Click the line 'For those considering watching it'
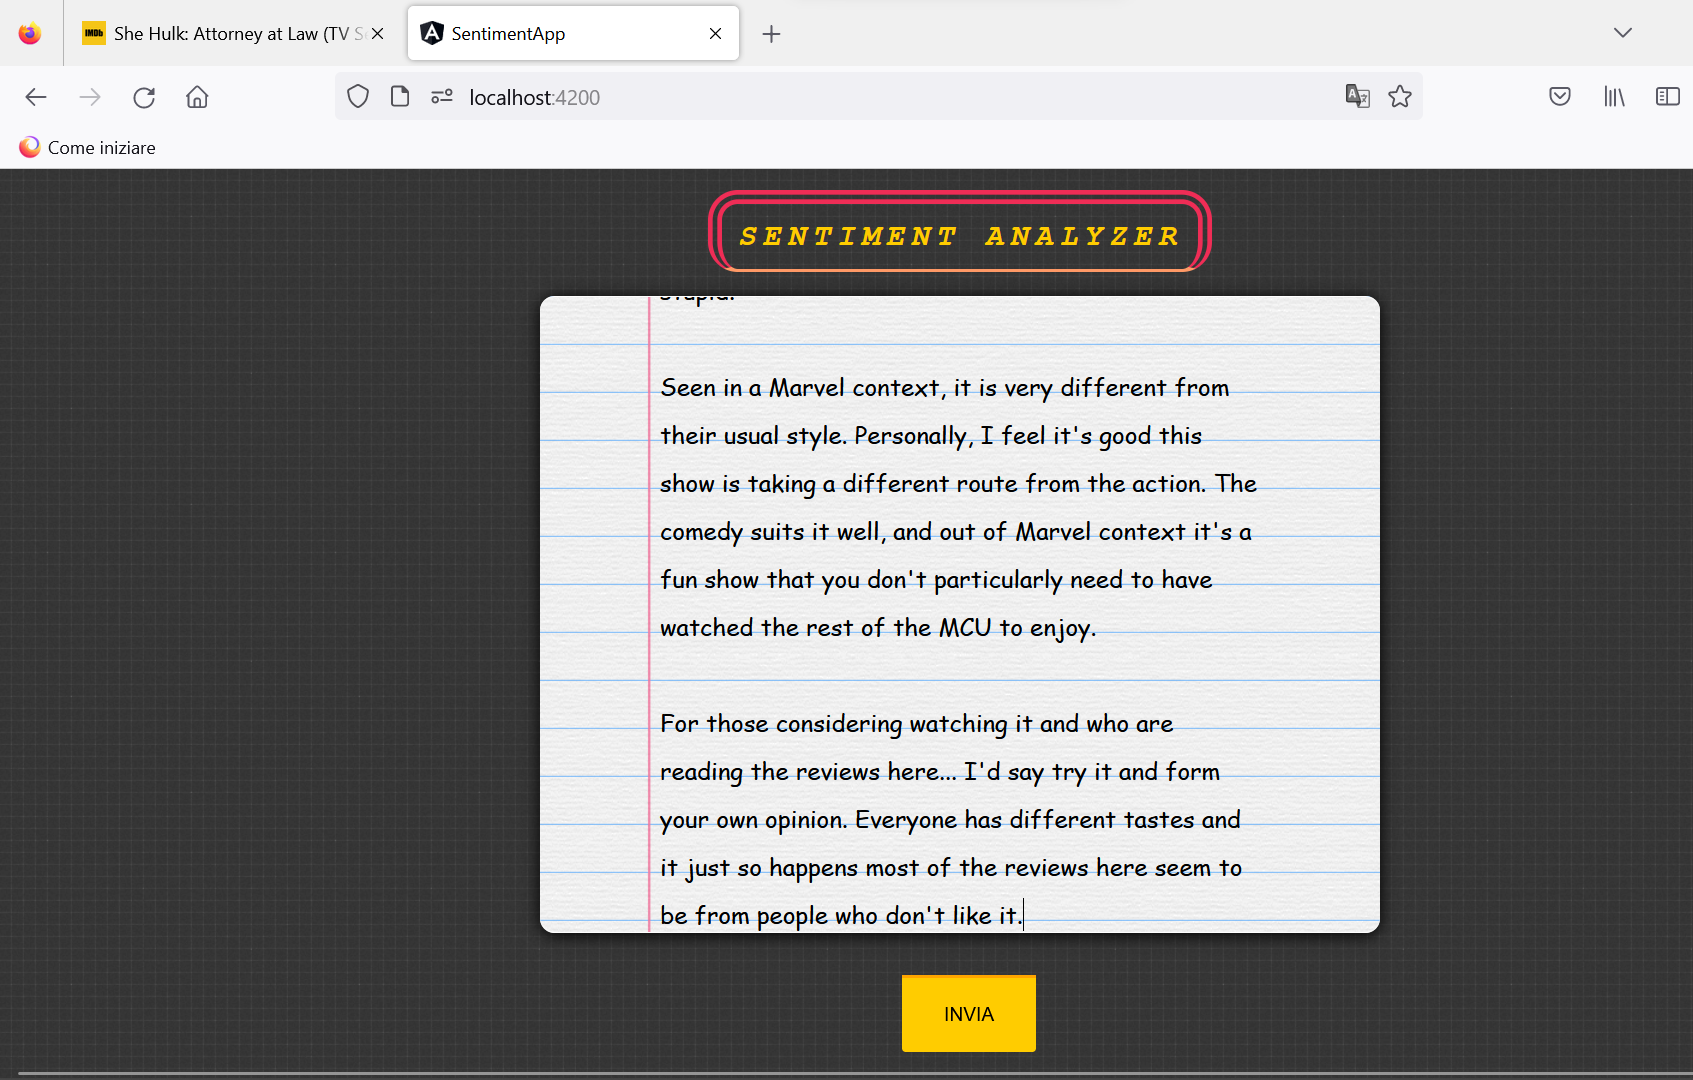The image size is (1693, 1080). [x=917, y=724]
